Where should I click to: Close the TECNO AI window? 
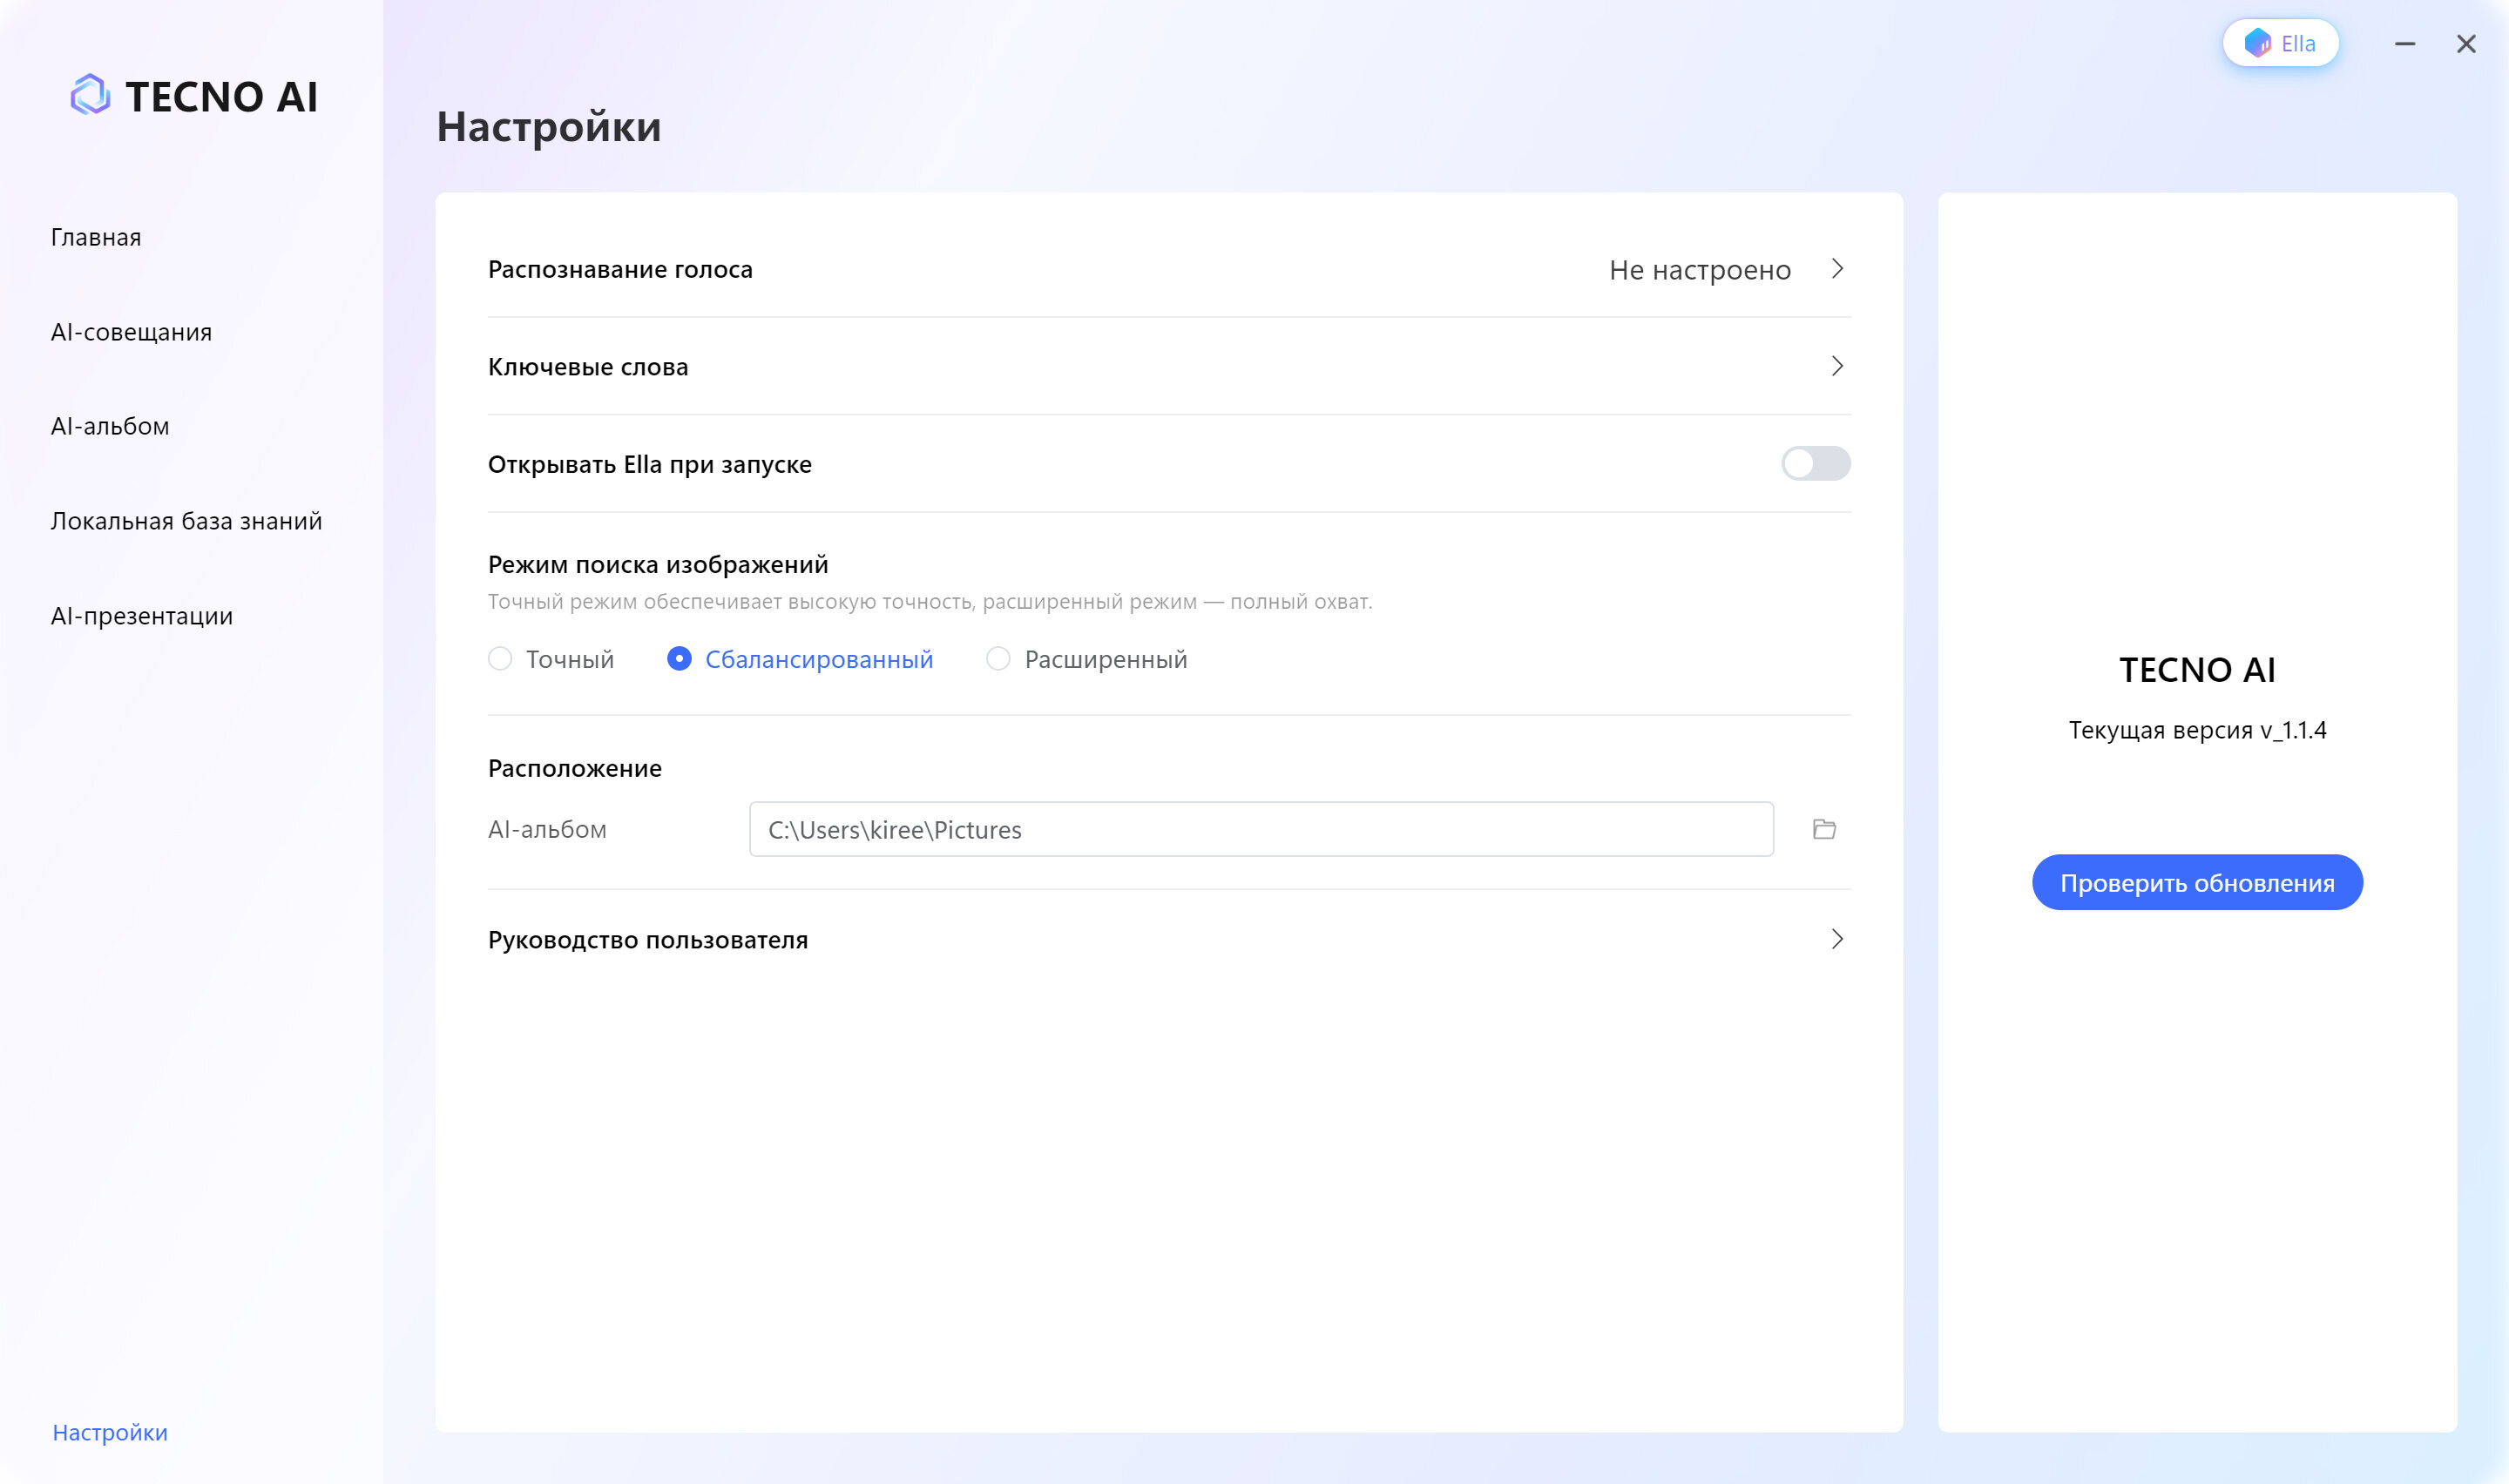(2466, 44)
